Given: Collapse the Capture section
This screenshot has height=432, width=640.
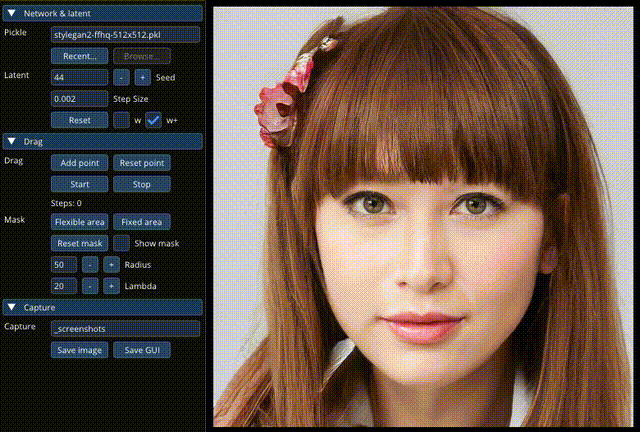Looking at the screenshot, I should (x=102, y=307).
